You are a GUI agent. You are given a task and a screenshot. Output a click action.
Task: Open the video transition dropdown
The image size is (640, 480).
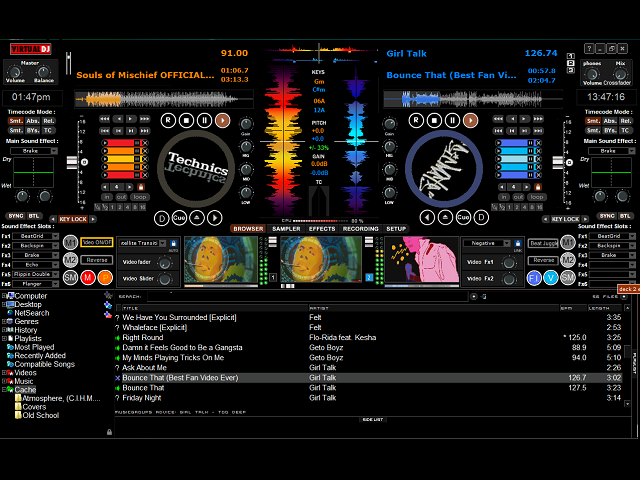click(x=163, y=243)
